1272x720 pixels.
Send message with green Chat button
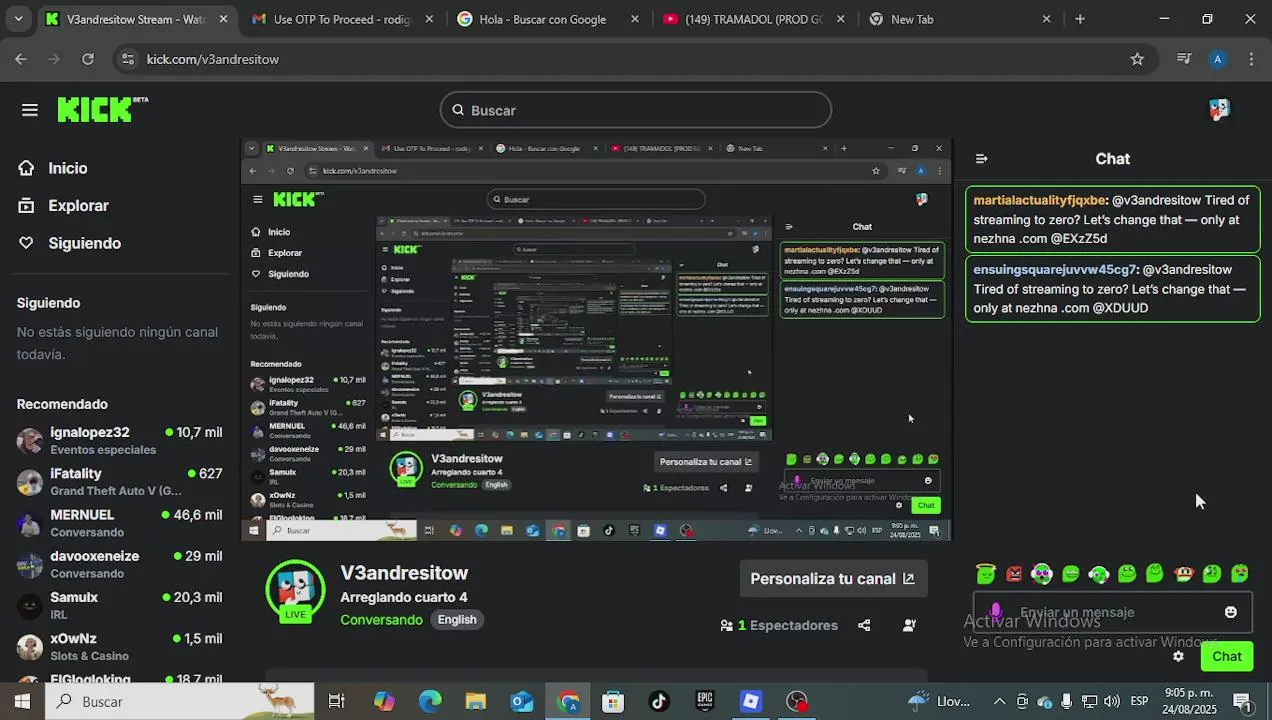pyautogui.click(x=1227, y=657)
